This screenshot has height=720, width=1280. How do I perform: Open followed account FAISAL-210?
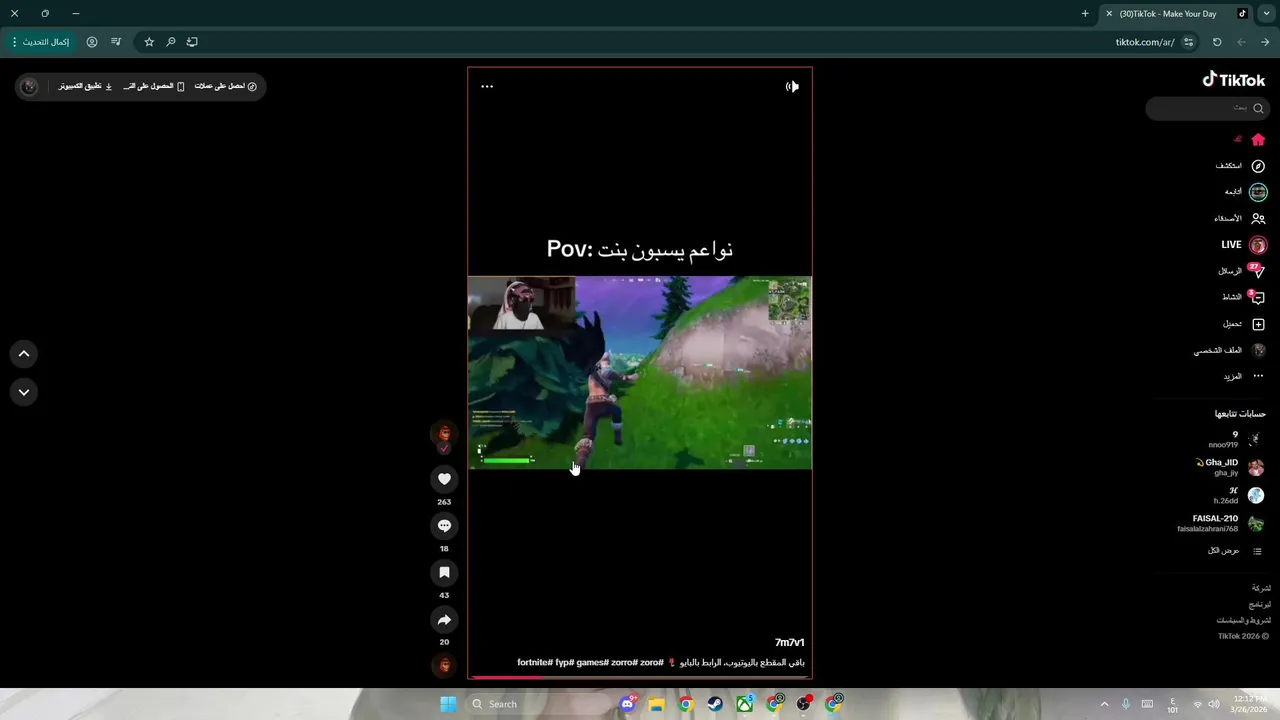[1221, 523]
